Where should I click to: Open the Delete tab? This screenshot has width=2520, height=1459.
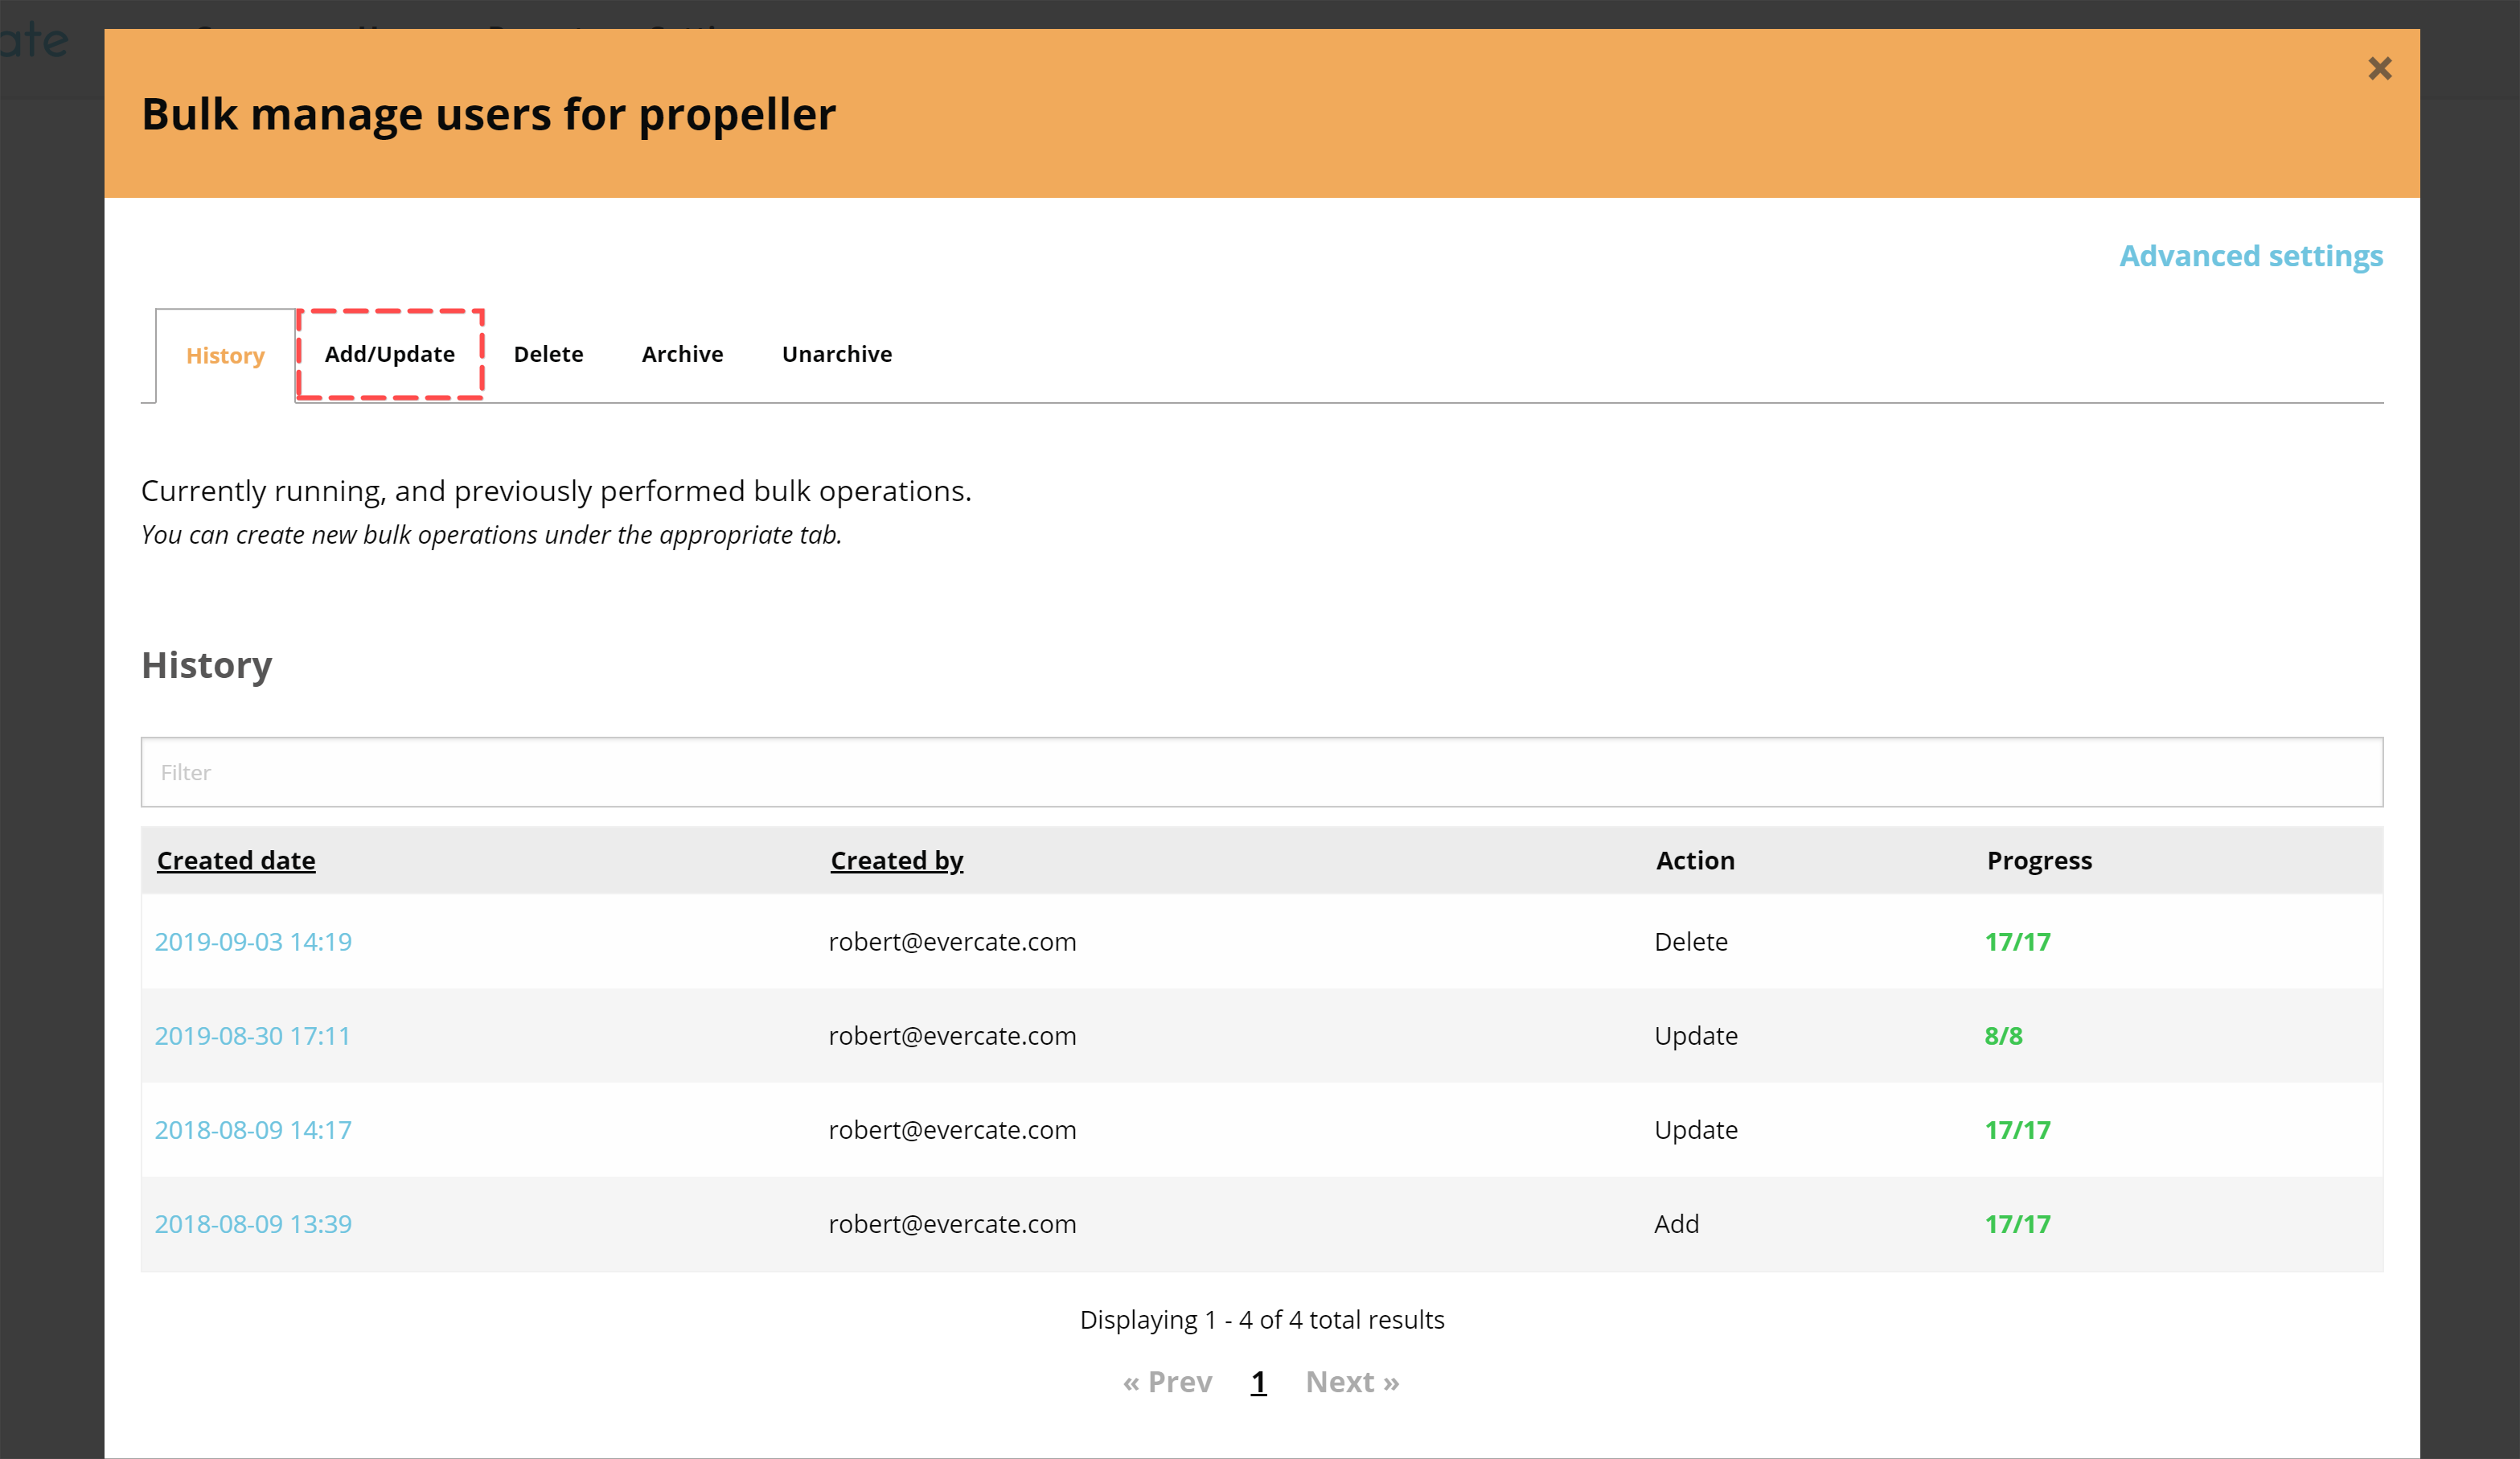click(548, 354)
